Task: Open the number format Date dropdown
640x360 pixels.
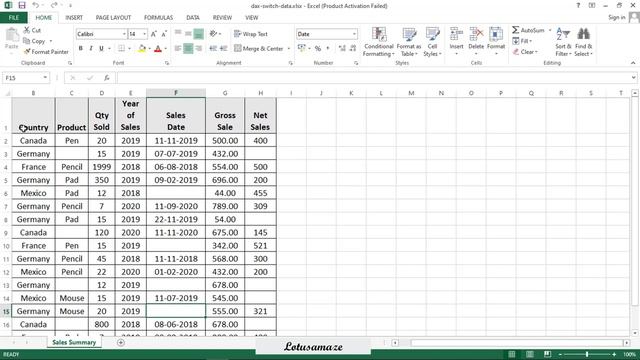Action: (354, 34)
